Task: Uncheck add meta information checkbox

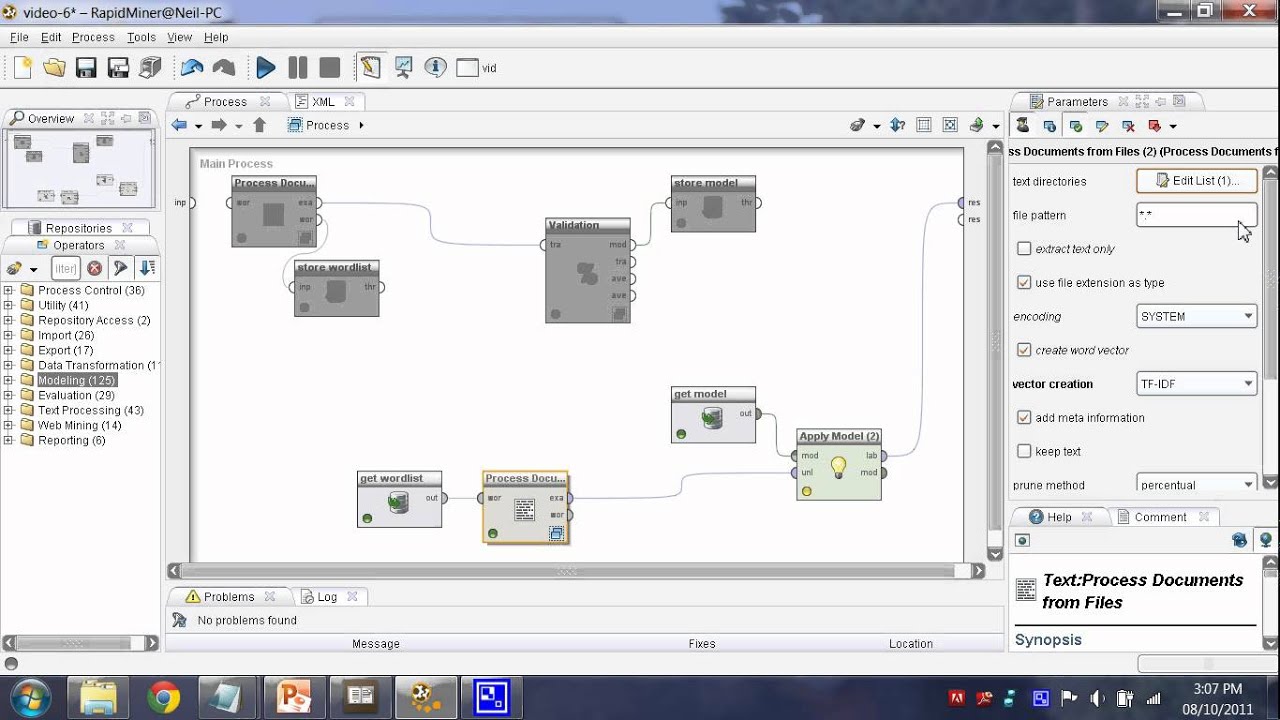Action: [1024, 418]
